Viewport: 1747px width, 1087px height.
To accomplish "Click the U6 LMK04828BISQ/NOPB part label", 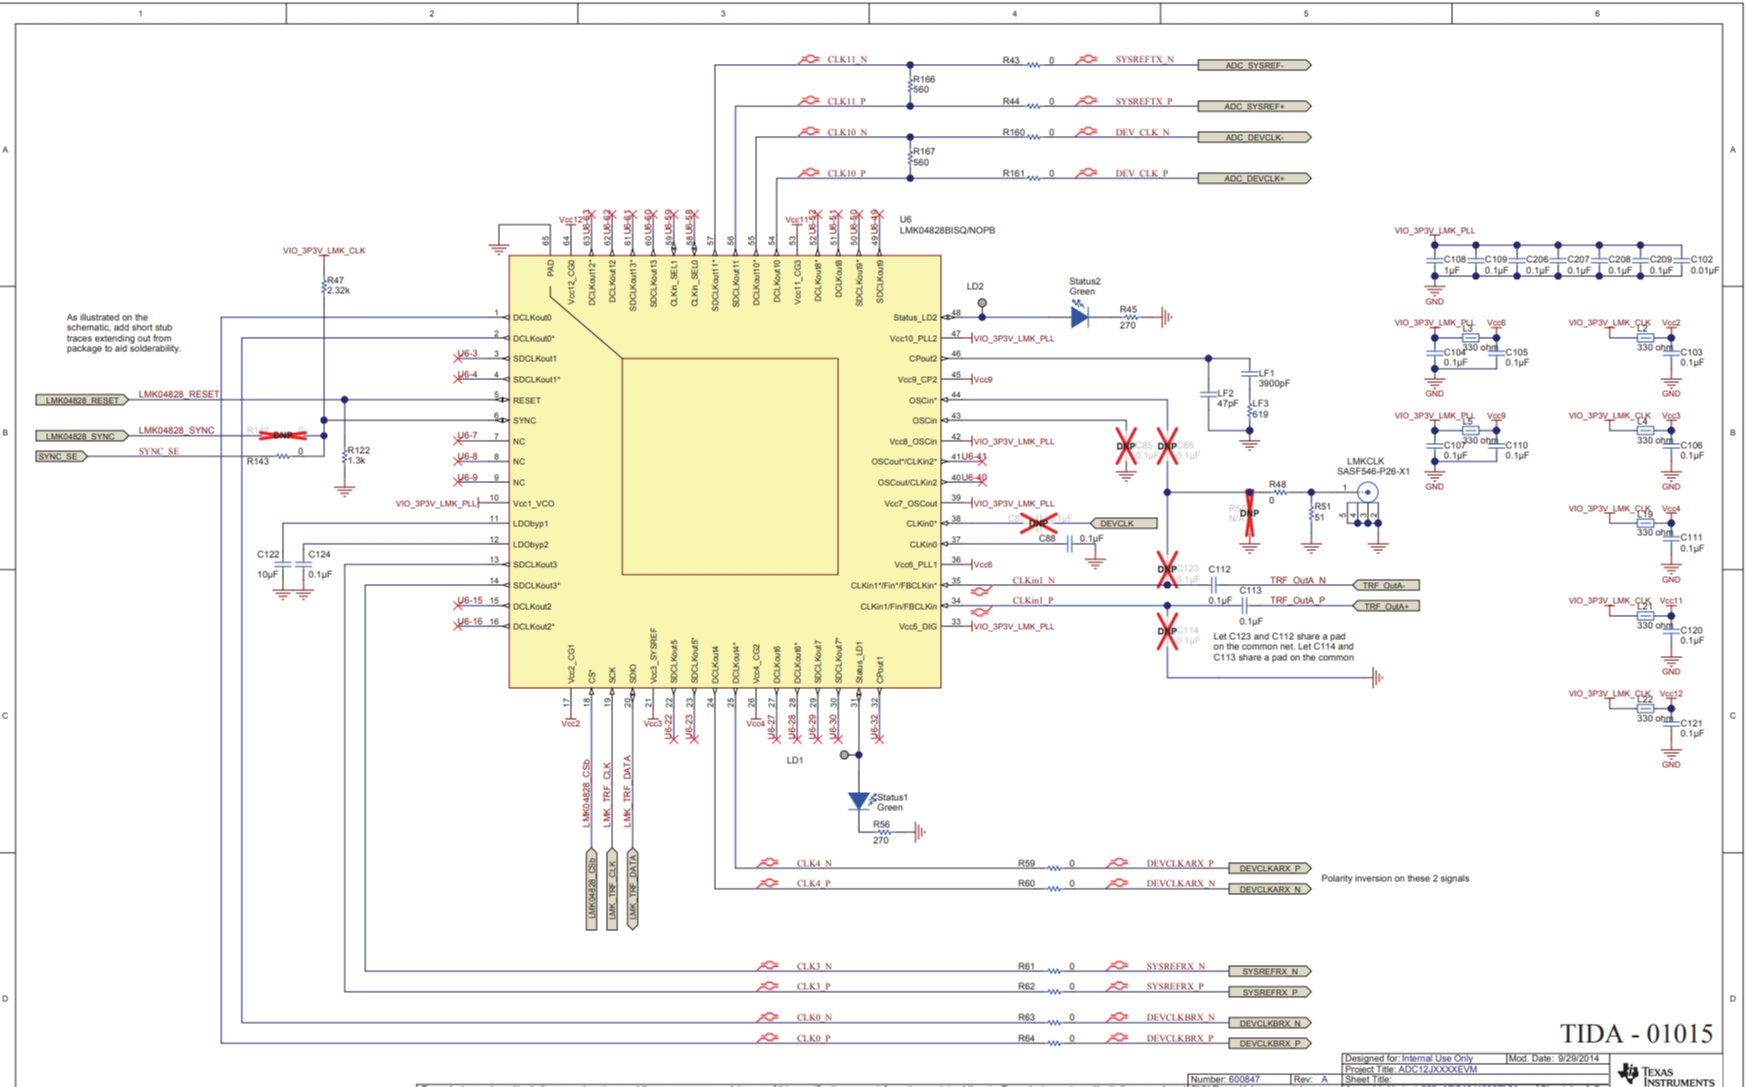I will pos(946,225).
